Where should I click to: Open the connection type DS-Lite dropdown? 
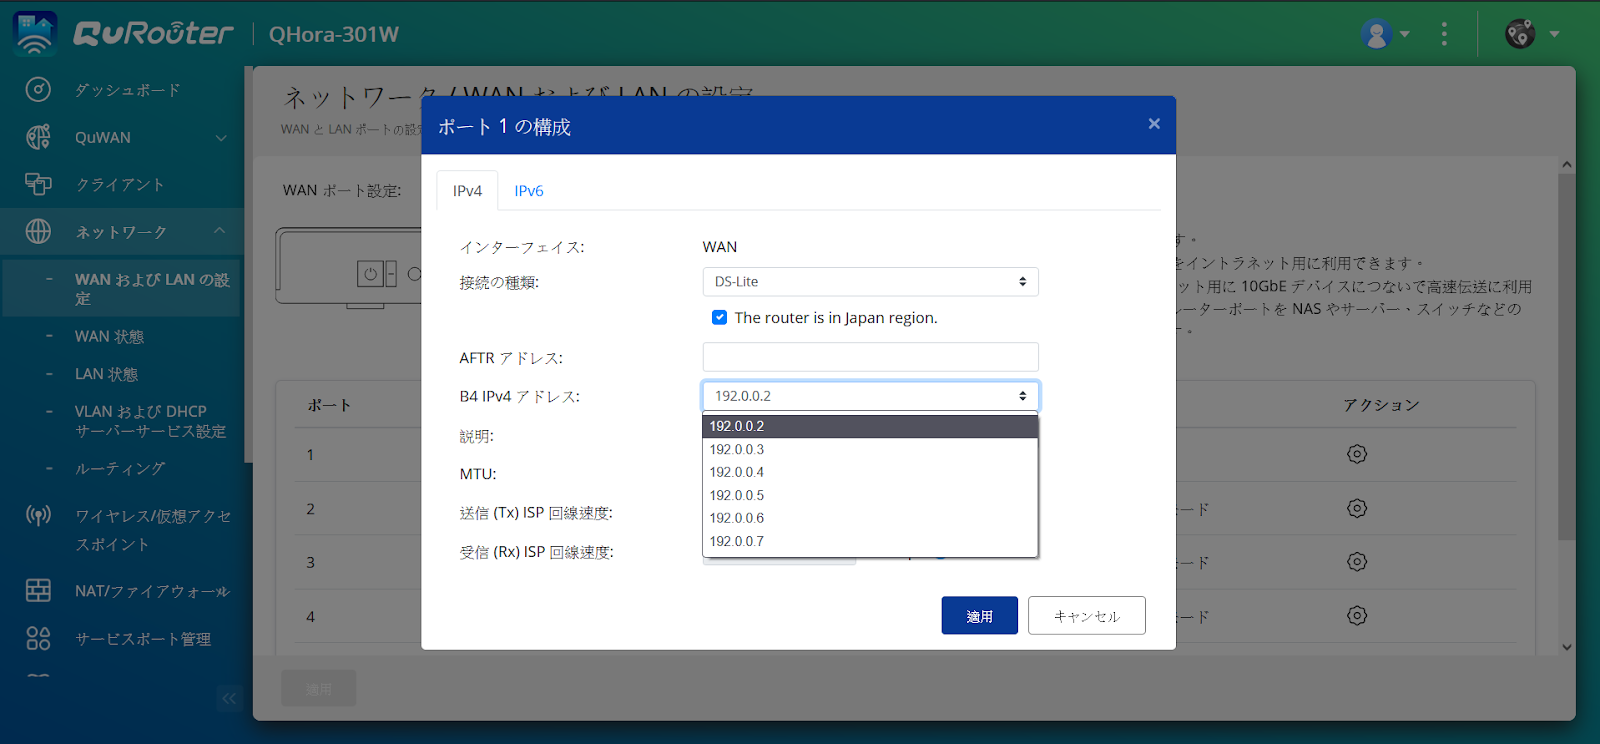870,282
